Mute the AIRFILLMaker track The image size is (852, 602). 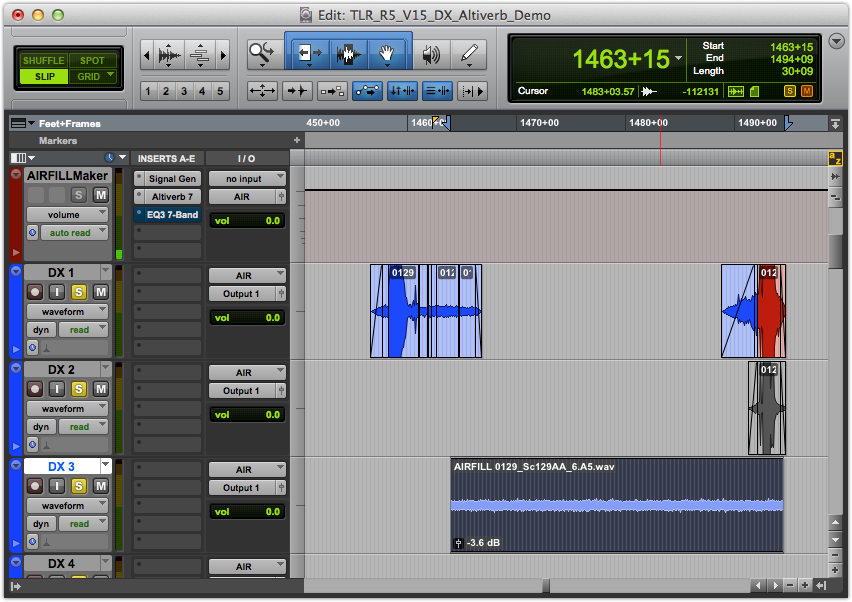pos(100,194)
